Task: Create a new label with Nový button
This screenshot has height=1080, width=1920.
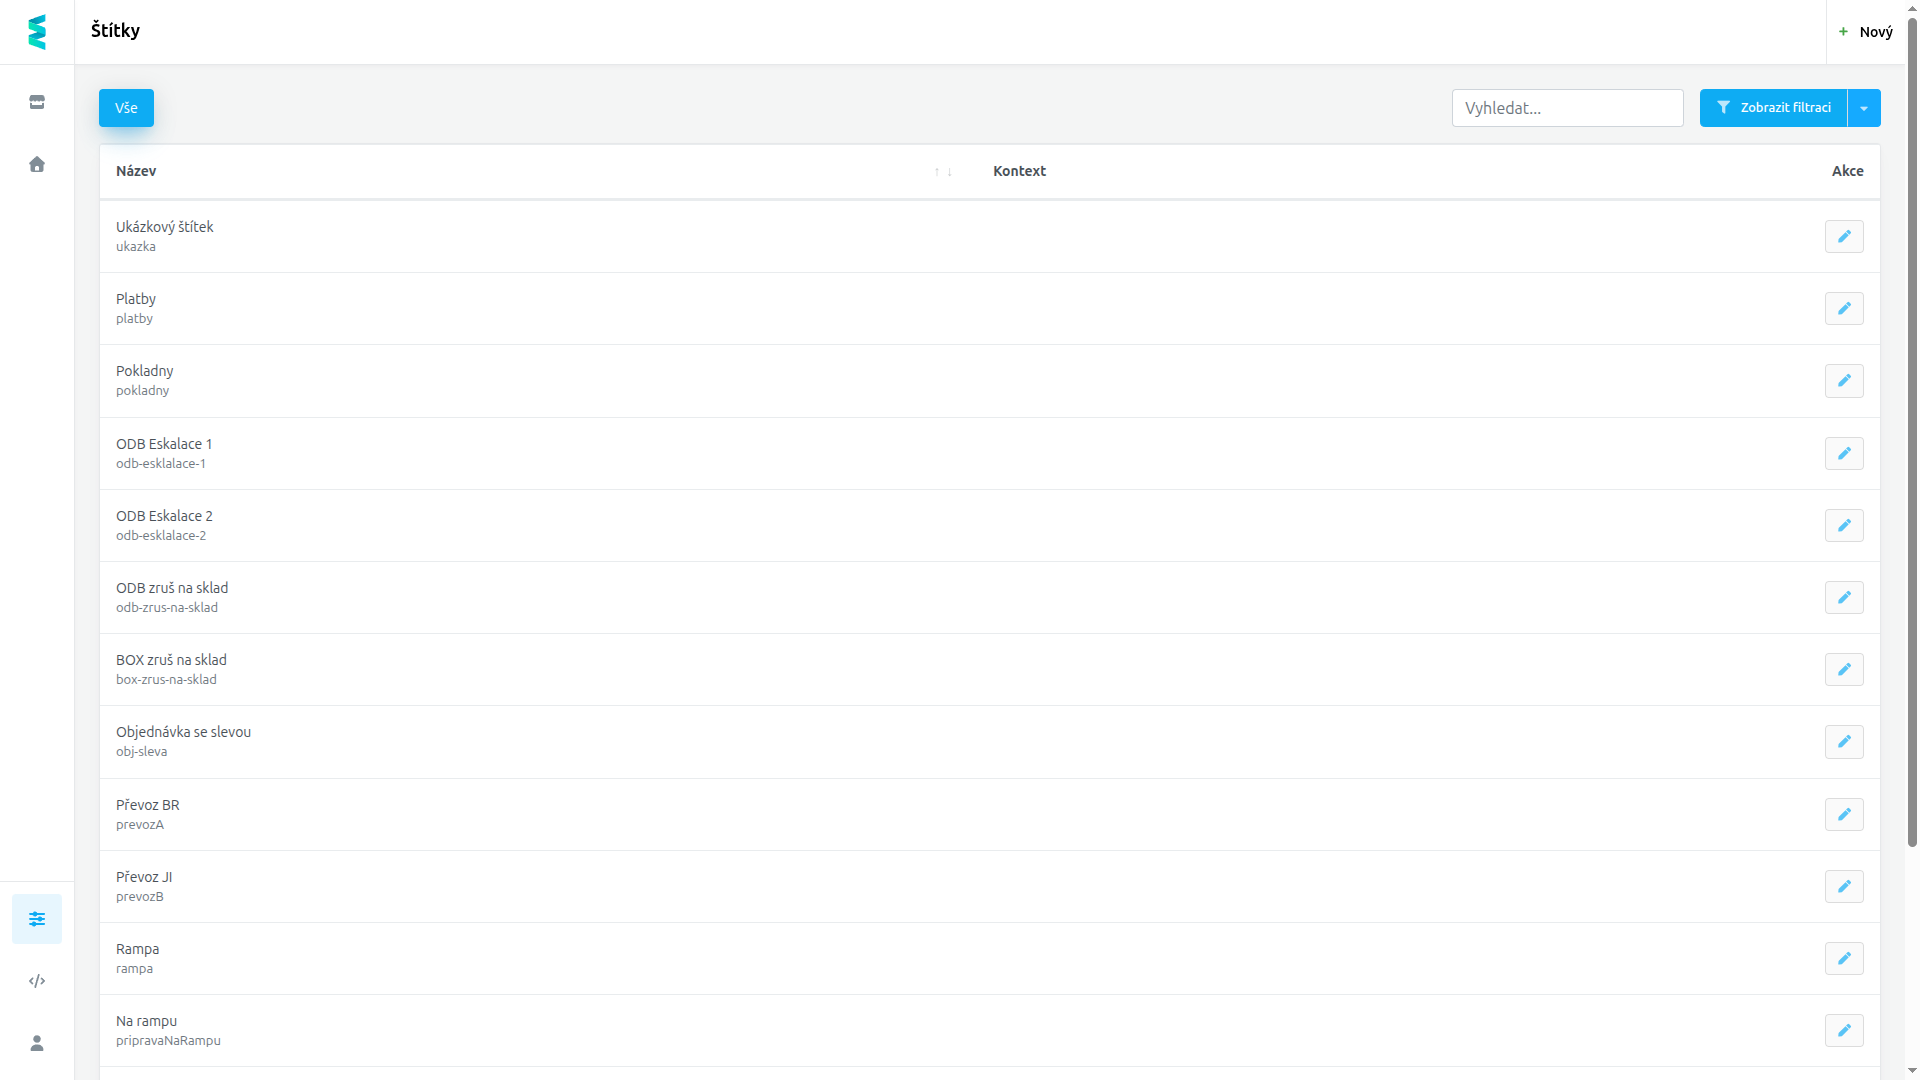Action: pyautogui.click(x=1866, y=32)
